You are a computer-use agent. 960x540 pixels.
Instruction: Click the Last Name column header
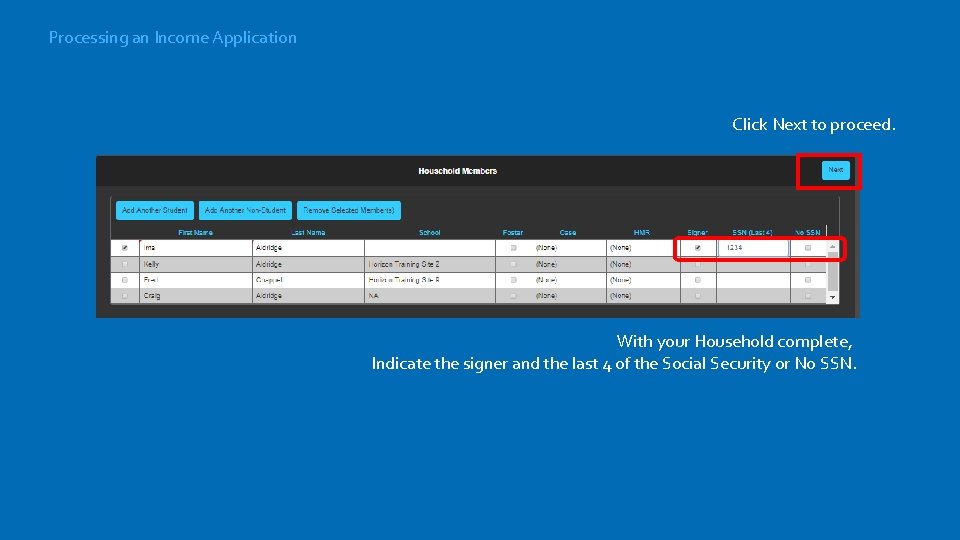click(x=308, y=233)
